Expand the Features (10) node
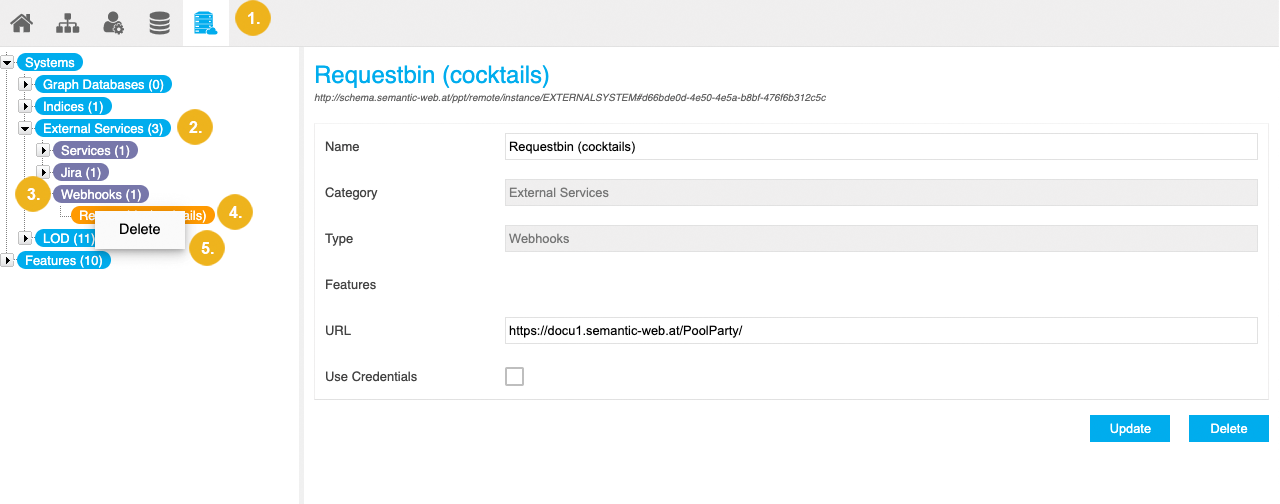Screen dimensions: 1280x504 [x=8, y=260]
